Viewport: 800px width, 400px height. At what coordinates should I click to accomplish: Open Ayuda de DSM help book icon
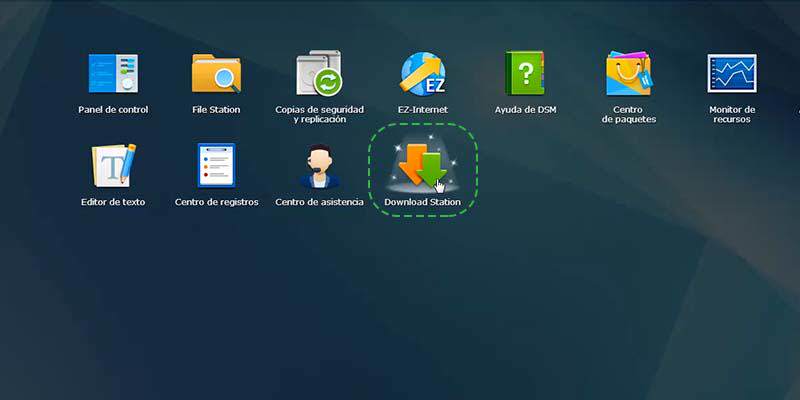coord(525,73)
